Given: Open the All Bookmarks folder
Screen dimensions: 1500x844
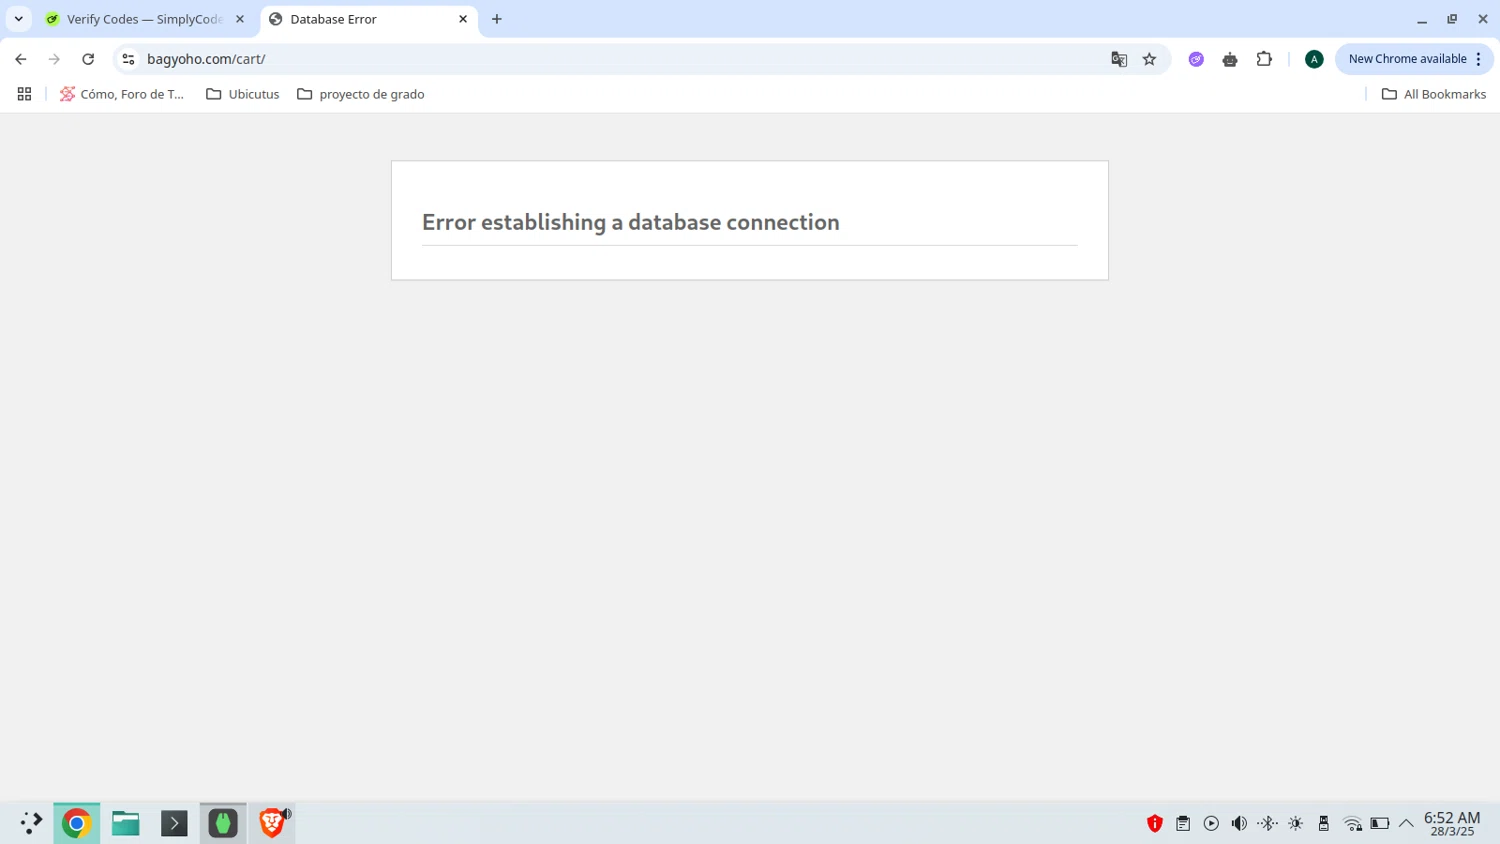Looking at the screenshot, I should [x=1434, y=94].
